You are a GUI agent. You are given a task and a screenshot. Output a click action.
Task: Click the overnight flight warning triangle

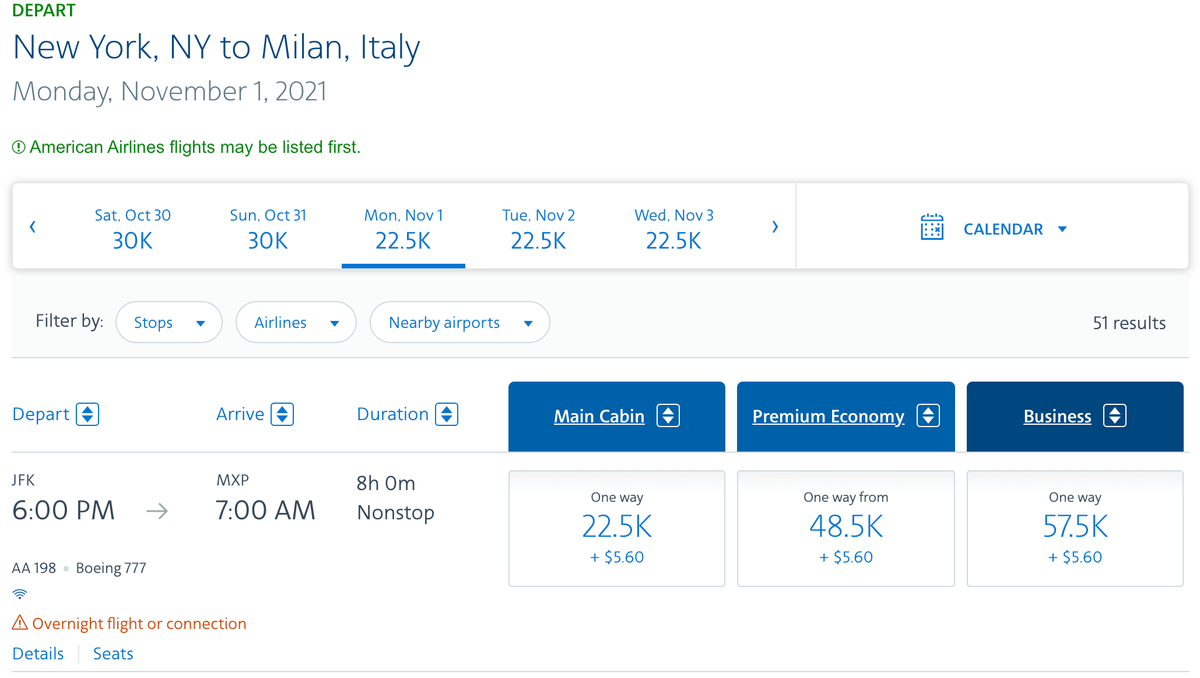pyautogui.click(x=19, y=623)
